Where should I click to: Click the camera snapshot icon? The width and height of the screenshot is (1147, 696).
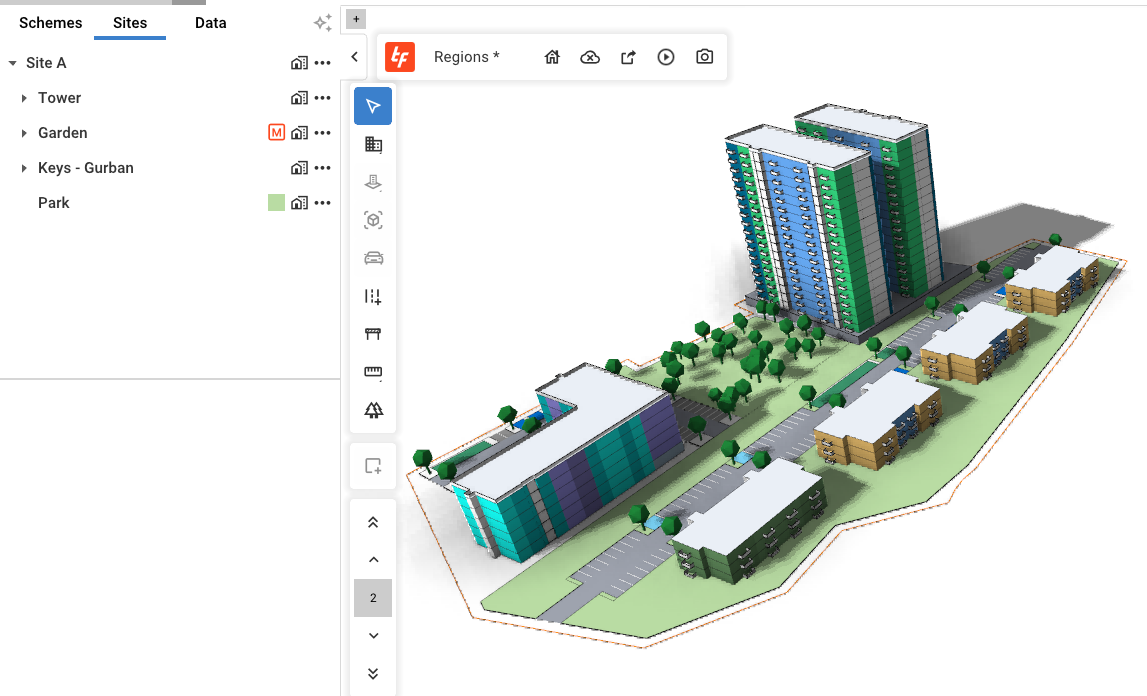point(704,57)
